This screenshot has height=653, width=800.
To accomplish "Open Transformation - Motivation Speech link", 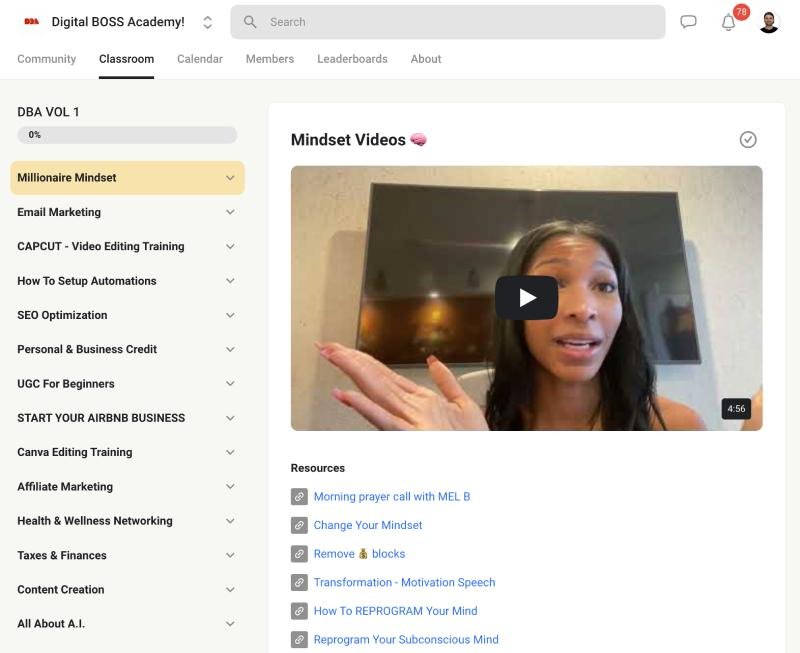I will tap(404, 582).
